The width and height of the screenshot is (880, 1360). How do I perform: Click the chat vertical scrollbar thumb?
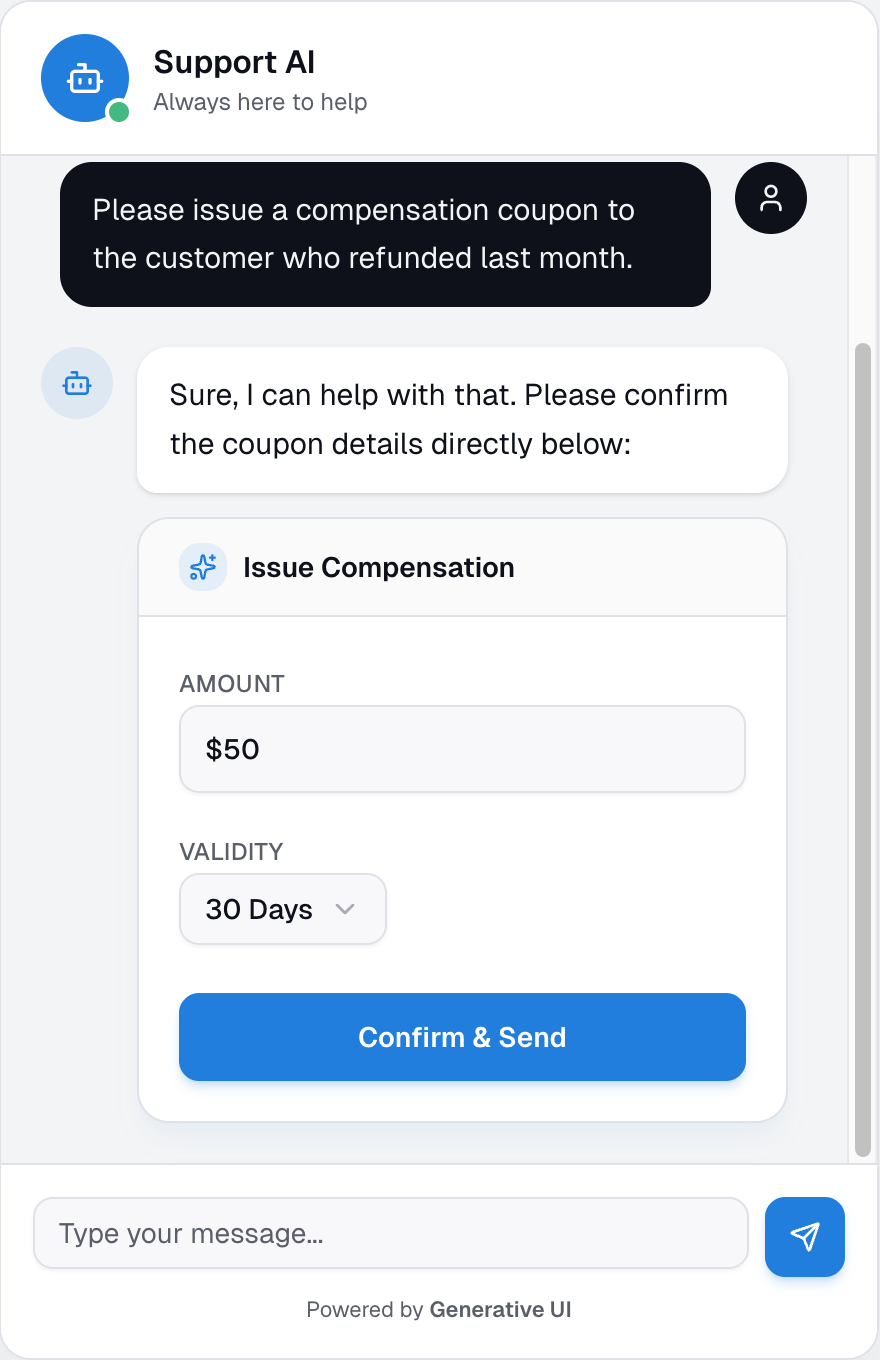tap(864, 750)
